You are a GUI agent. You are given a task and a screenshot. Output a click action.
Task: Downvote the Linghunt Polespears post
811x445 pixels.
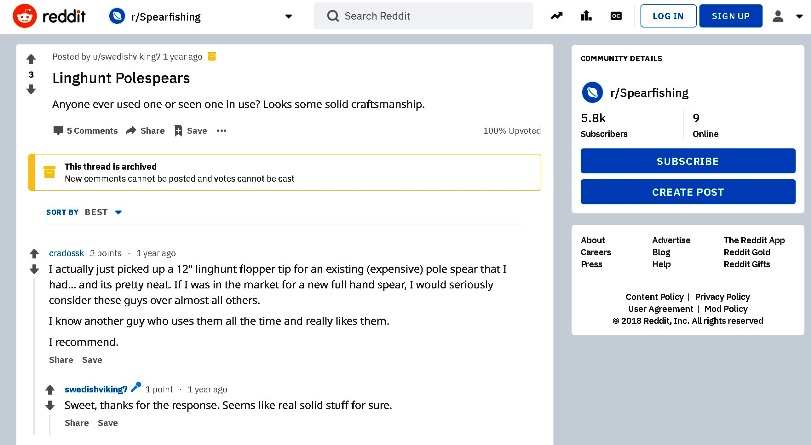[31, 90]
